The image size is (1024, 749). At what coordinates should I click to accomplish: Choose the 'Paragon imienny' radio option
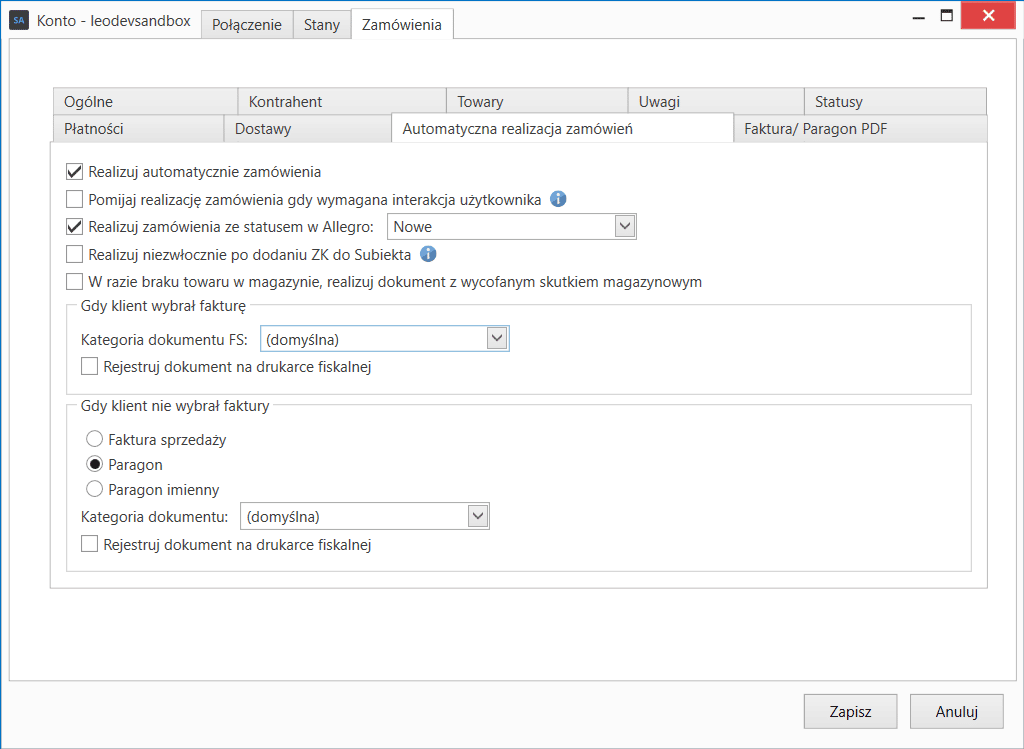tap(95, 489)
